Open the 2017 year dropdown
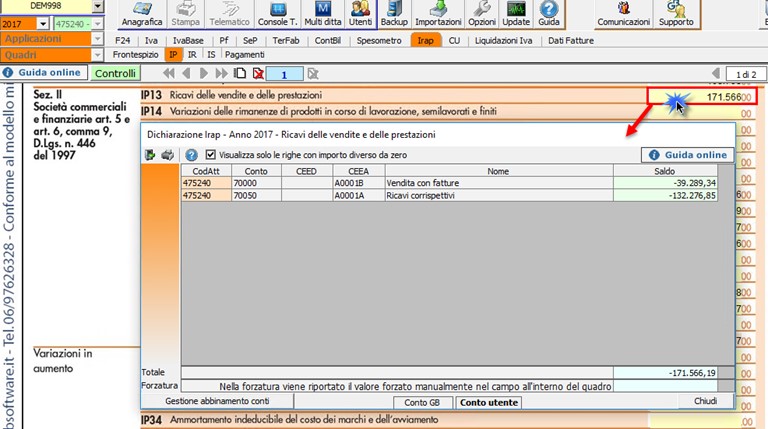 43,24
